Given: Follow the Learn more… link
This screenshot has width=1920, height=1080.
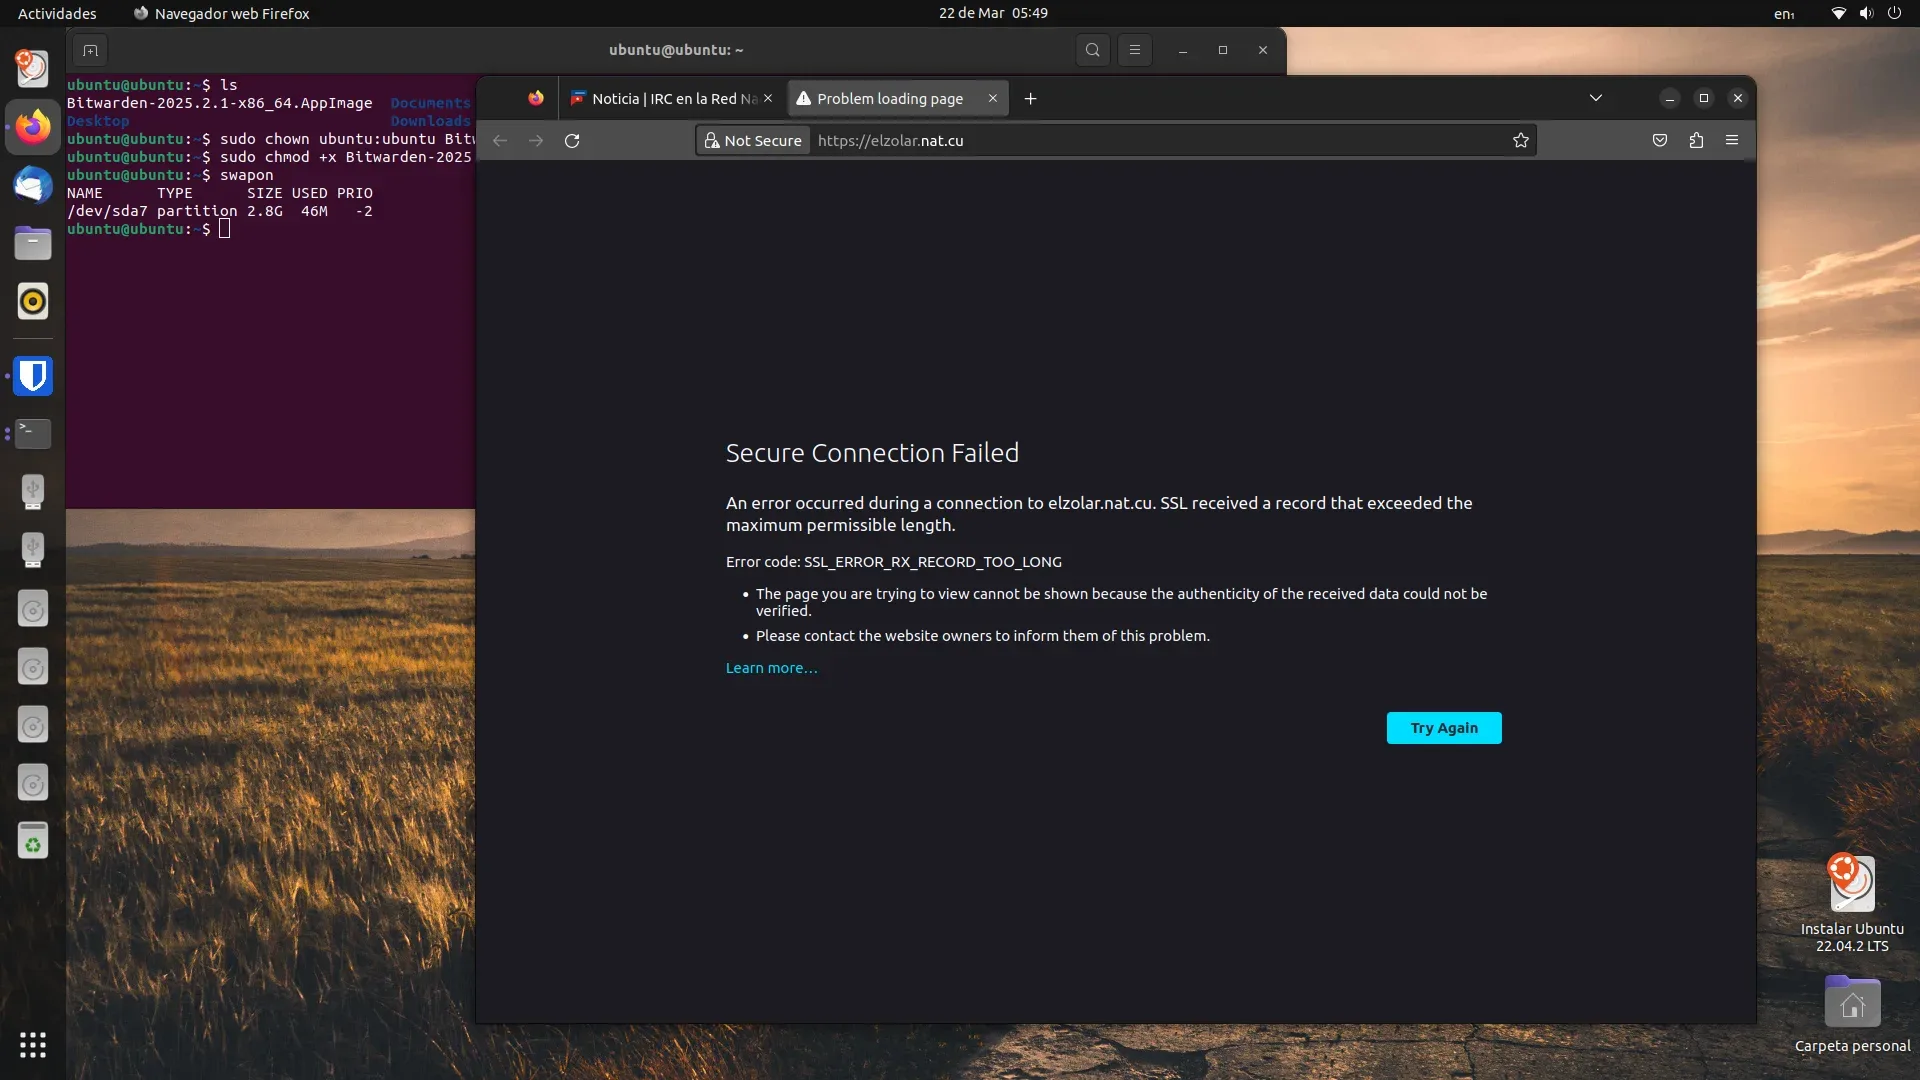Looking at the screenshot, I should click(771, 668).
